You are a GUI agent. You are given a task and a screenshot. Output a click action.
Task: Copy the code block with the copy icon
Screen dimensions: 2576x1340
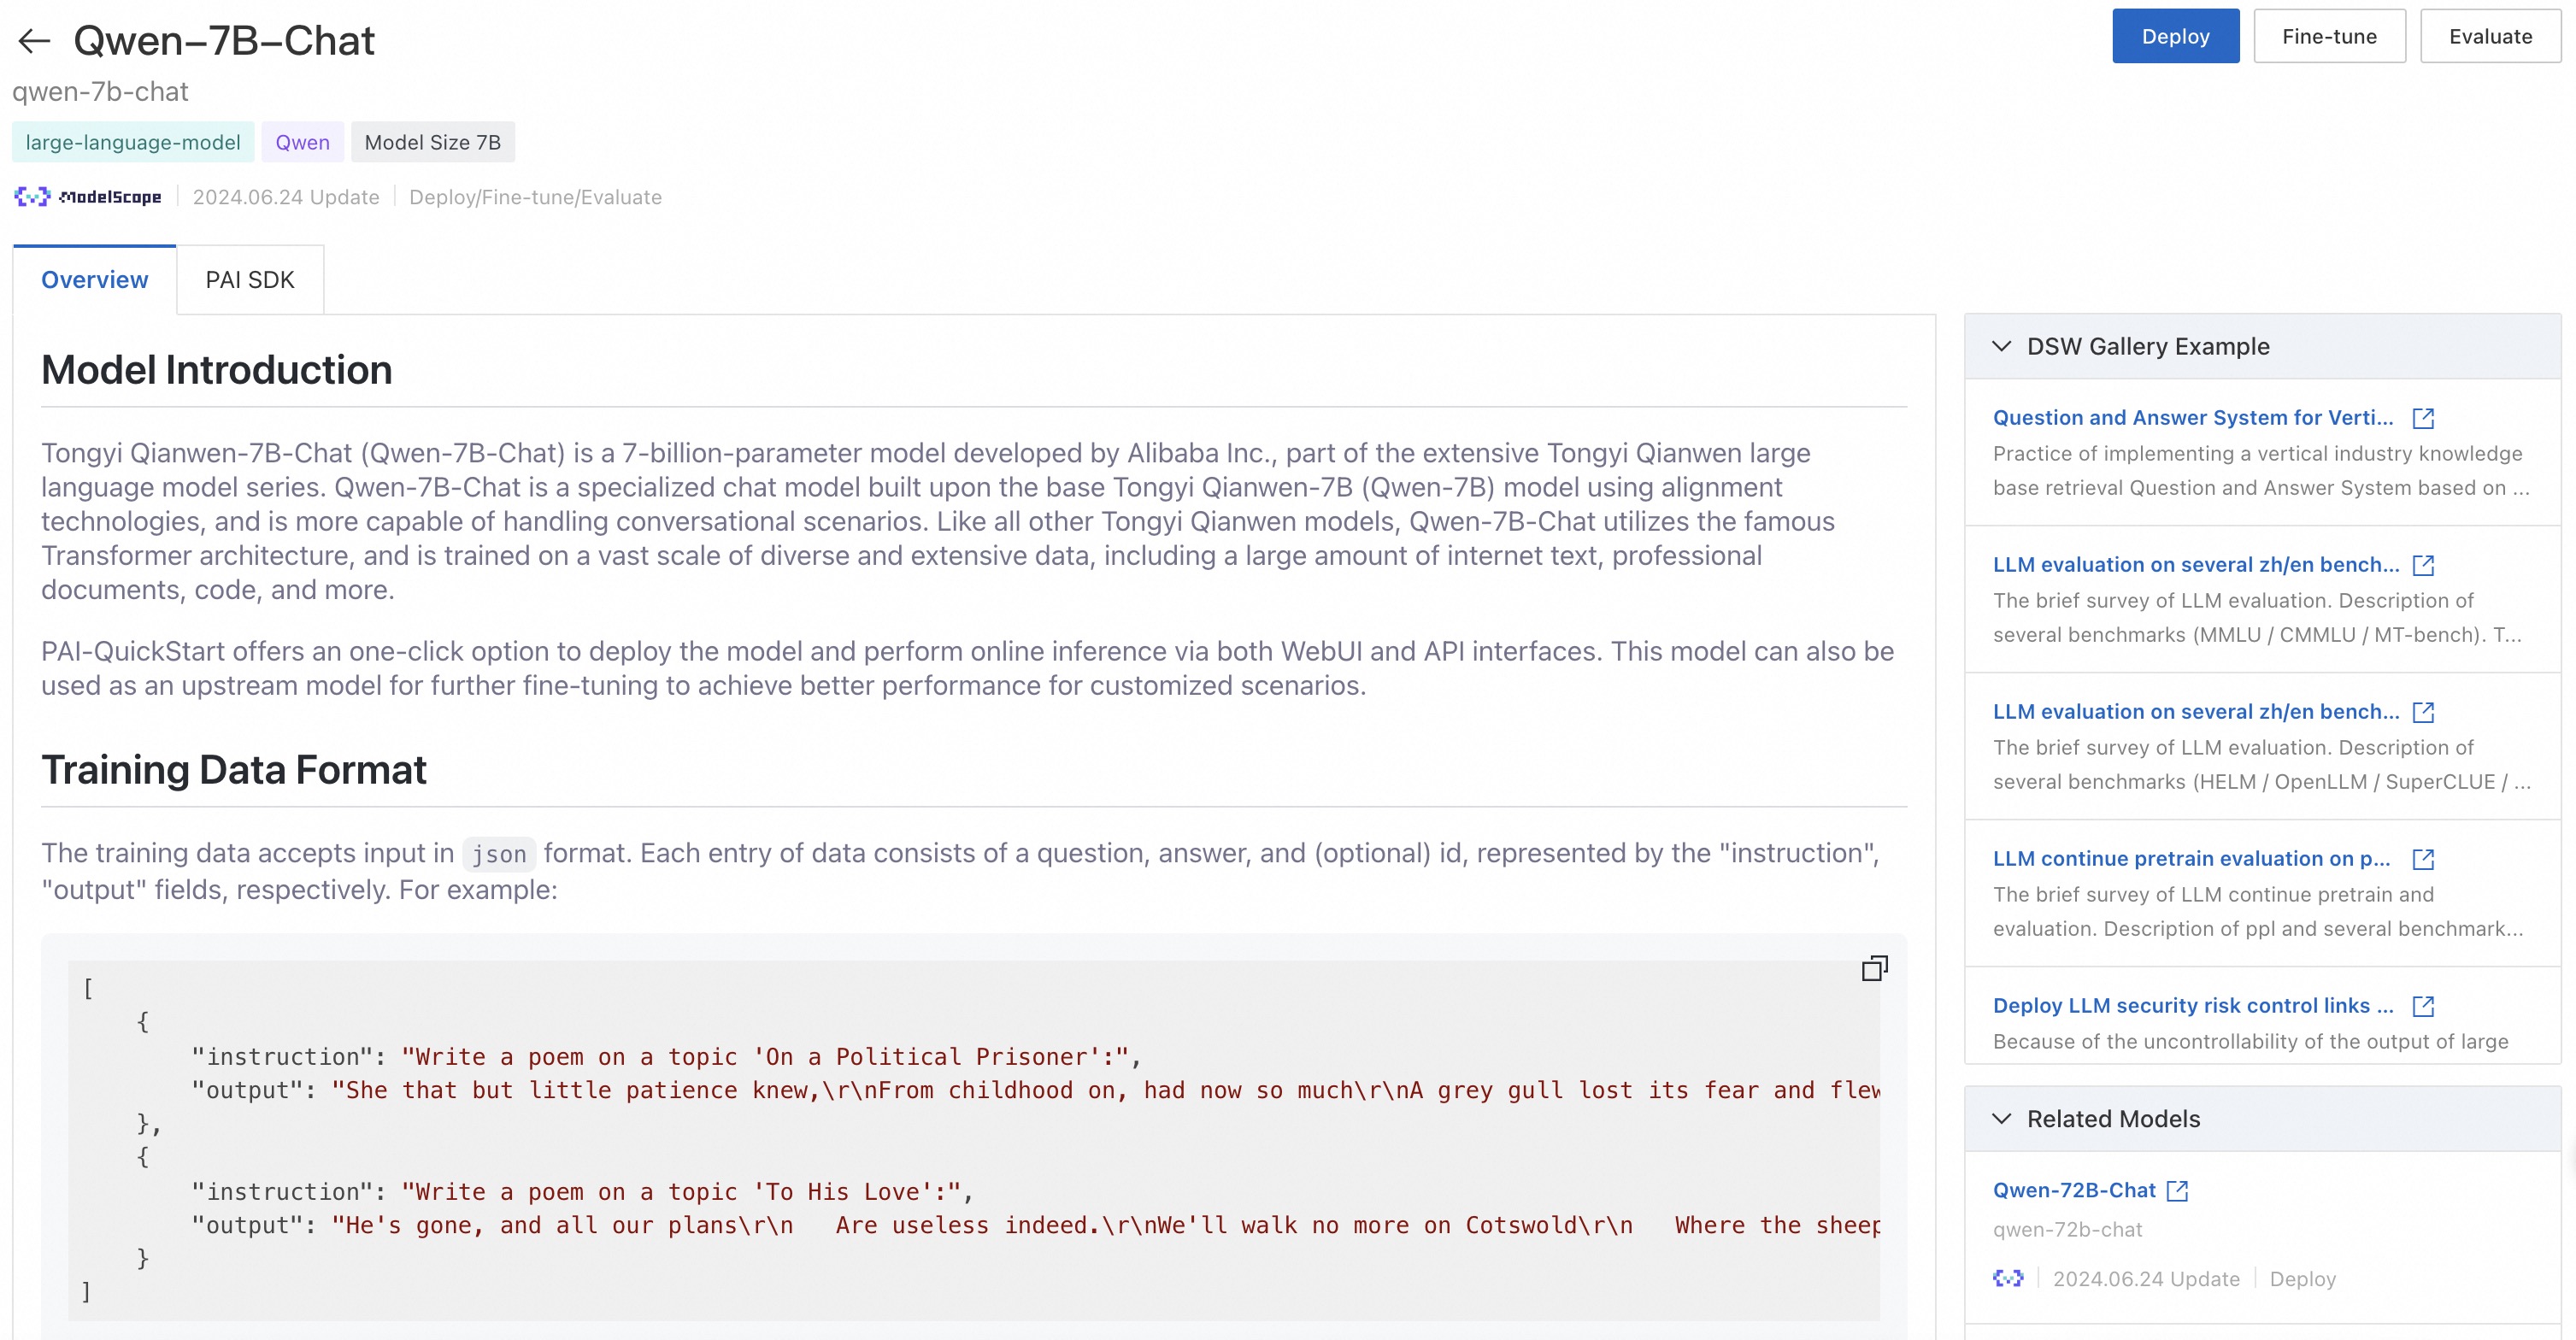(1874, 968)
